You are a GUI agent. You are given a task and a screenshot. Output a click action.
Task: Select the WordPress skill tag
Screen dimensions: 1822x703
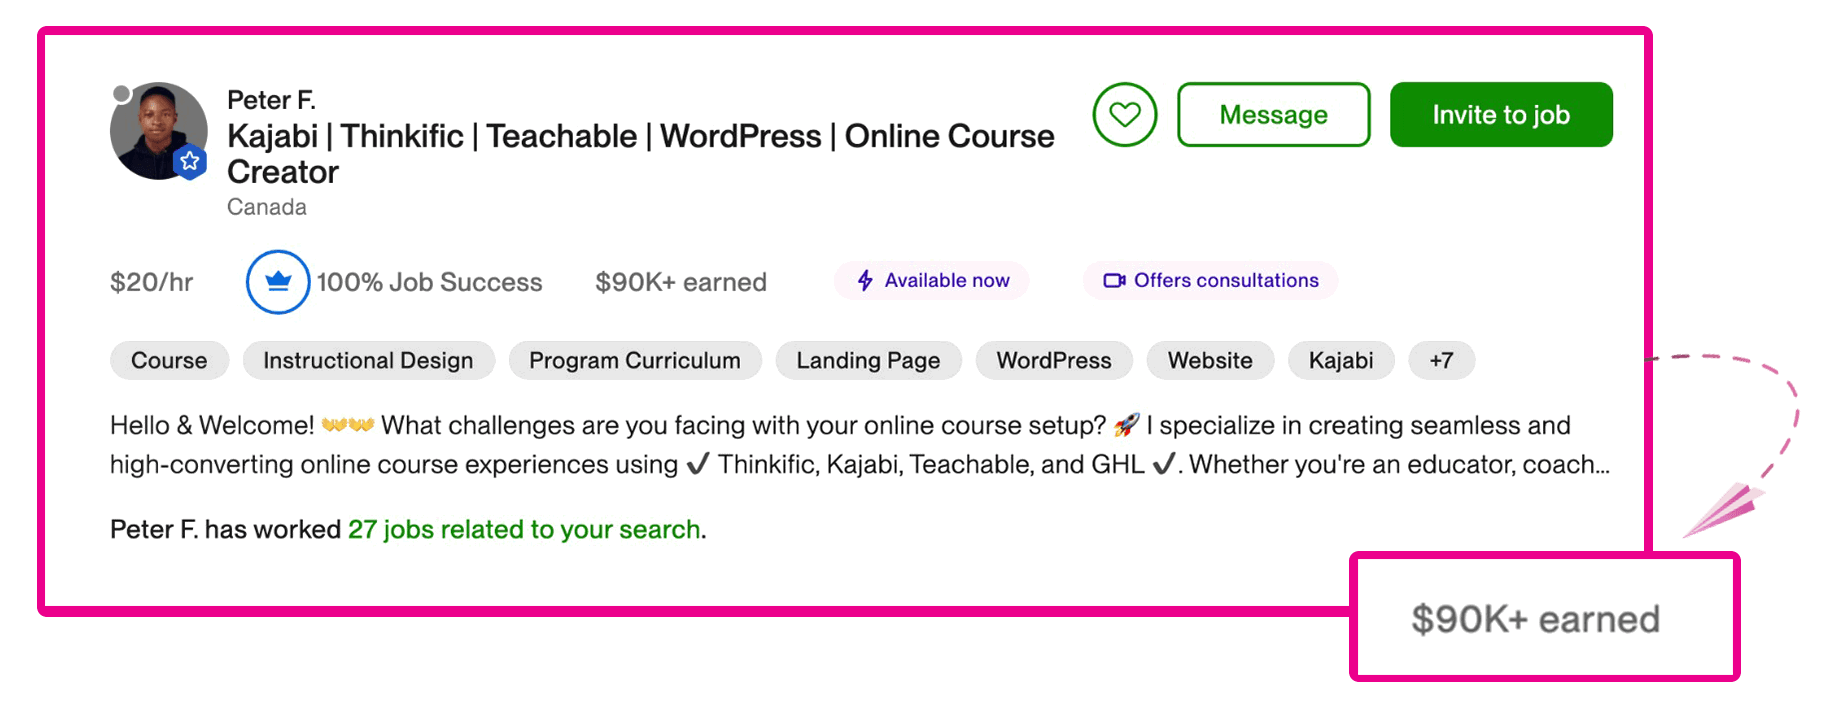pyautogui.click(x=1054, y=361)
